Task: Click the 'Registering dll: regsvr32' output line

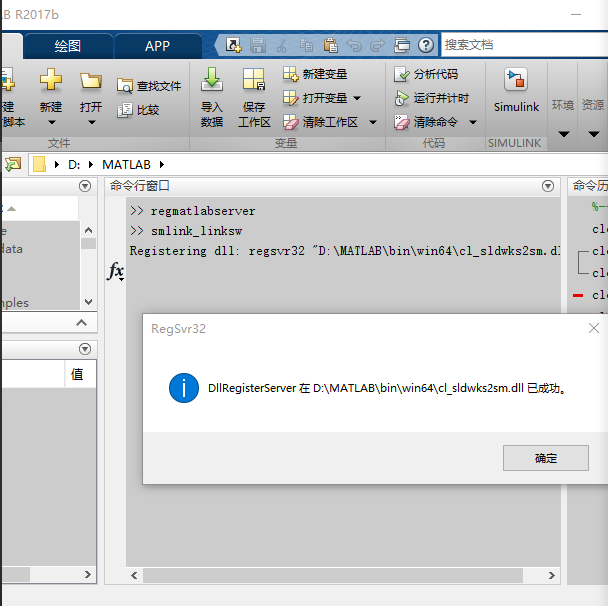Action: pyautogui.click(x=344, y=251)
